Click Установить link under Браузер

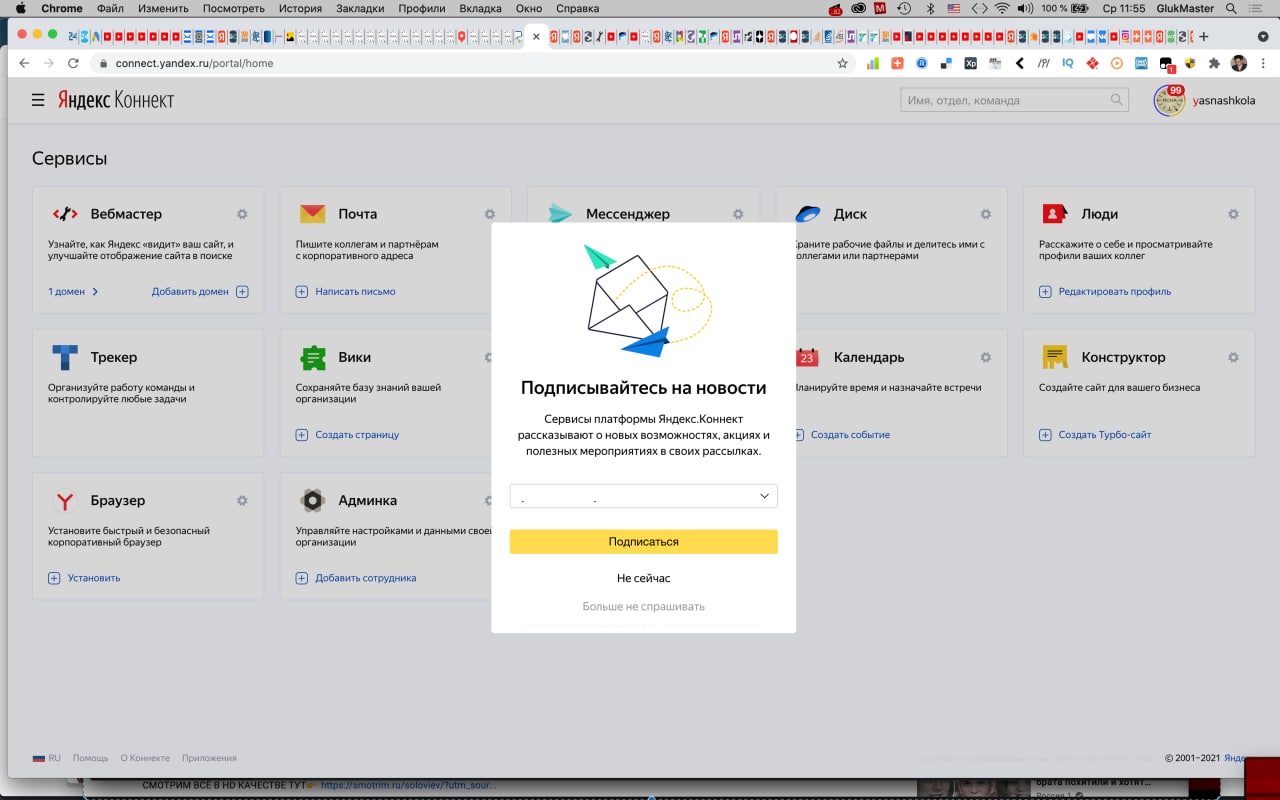[84, 578]
